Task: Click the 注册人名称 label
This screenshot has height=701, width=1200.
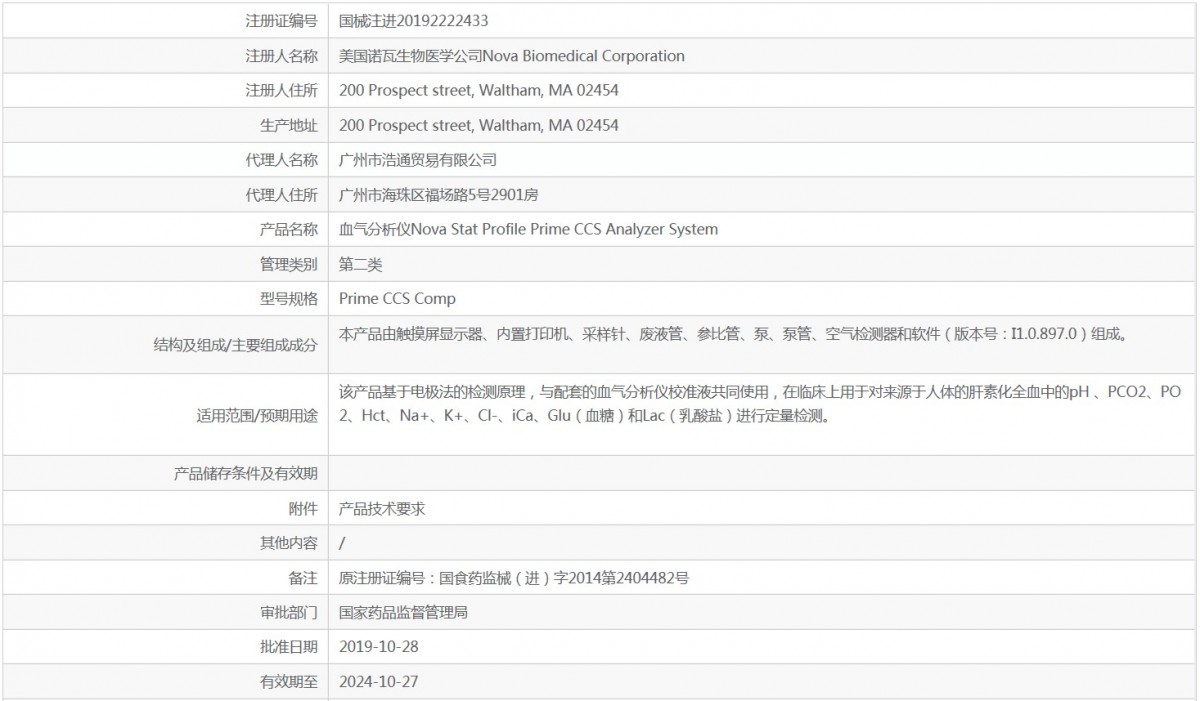Action: point(282,56)
